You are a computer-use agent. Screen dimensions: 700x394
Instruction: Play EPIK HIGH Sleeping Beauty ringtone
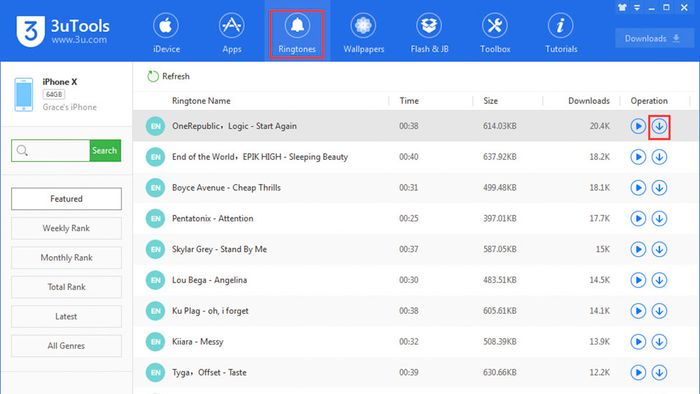coord(638,157)
